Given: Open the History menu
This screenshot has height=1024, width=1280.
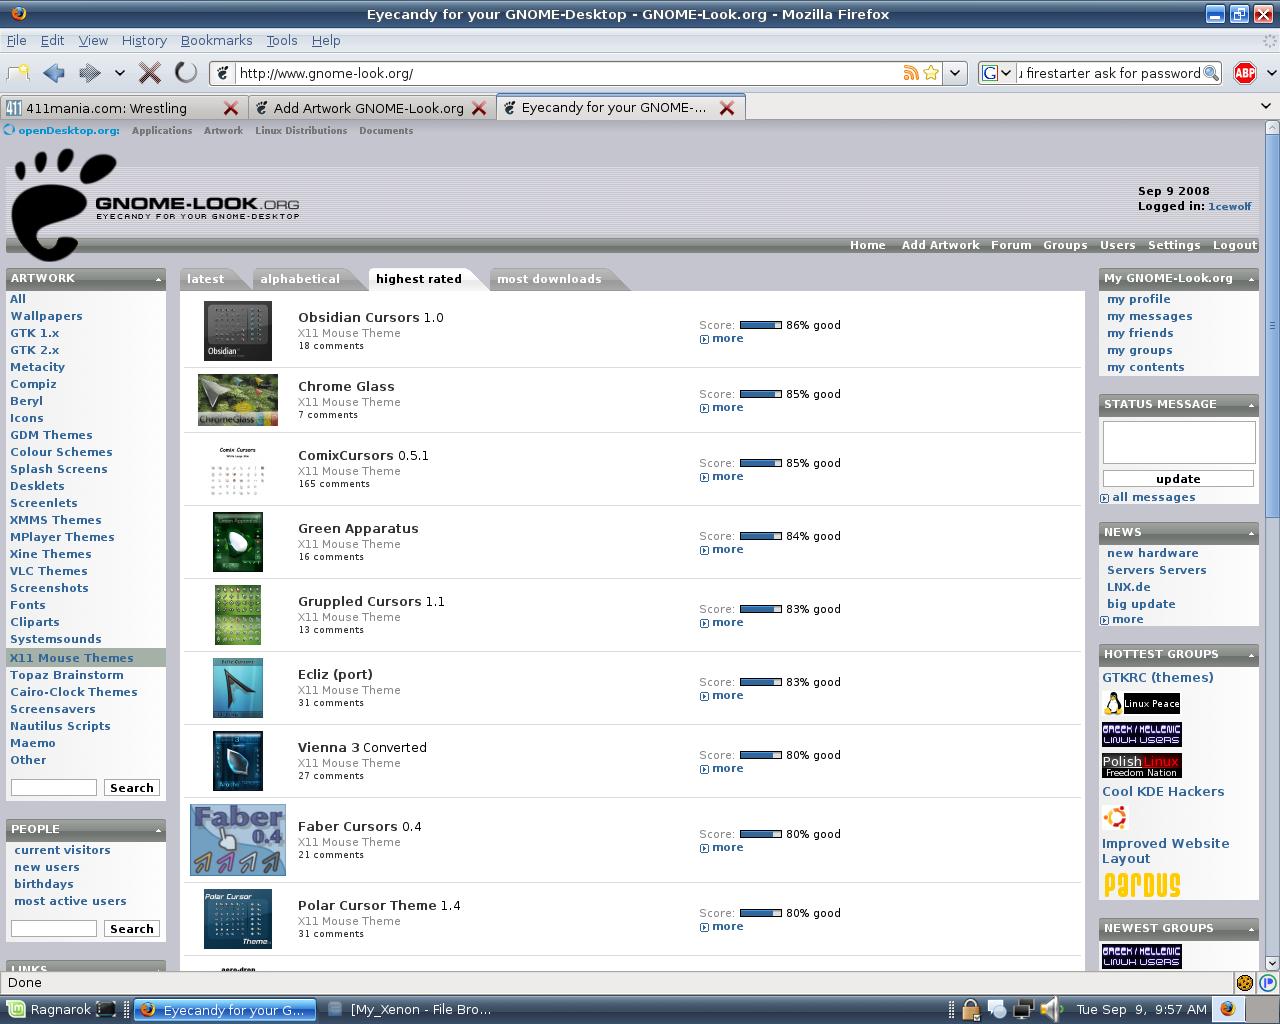Looking at the screenshot, I should [144, 40].
